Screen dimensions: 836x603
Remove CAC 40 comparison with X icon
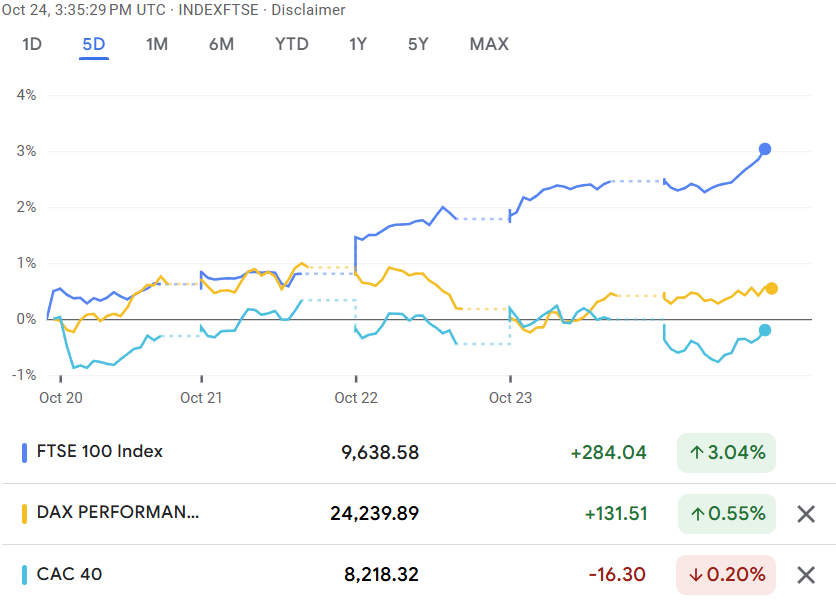[x=806, y=575]
